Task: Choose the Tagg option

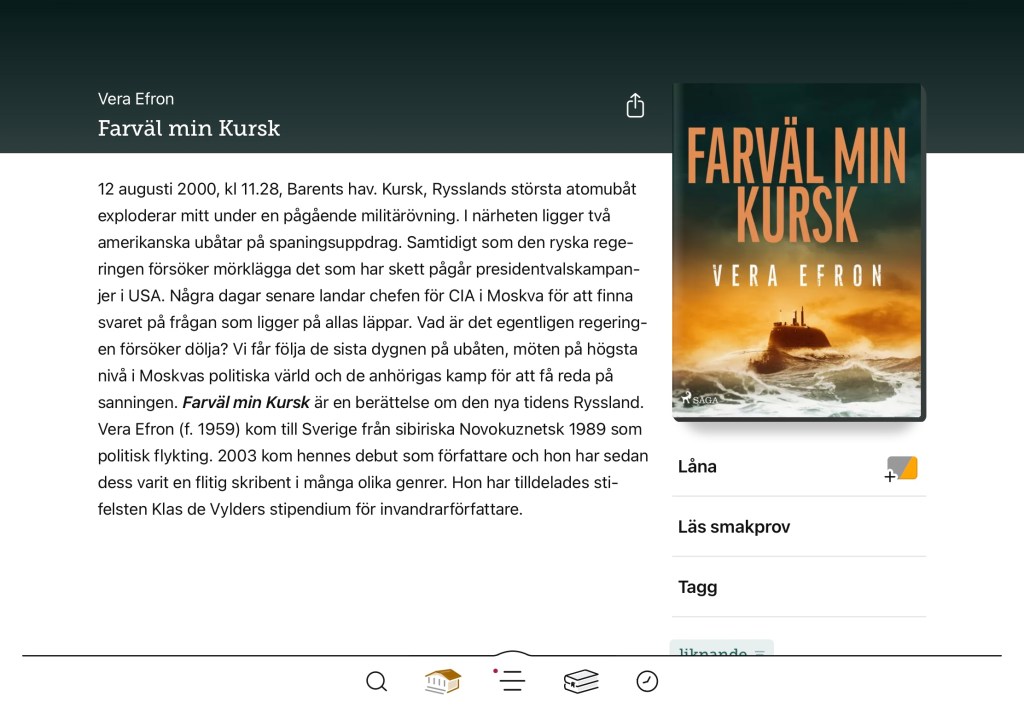Action: (799, 586)
